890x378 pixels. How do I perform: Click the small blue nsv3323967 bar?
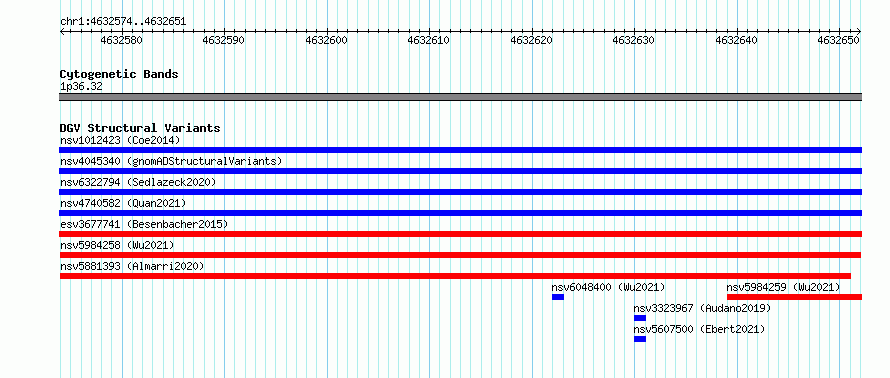(640, 318)
